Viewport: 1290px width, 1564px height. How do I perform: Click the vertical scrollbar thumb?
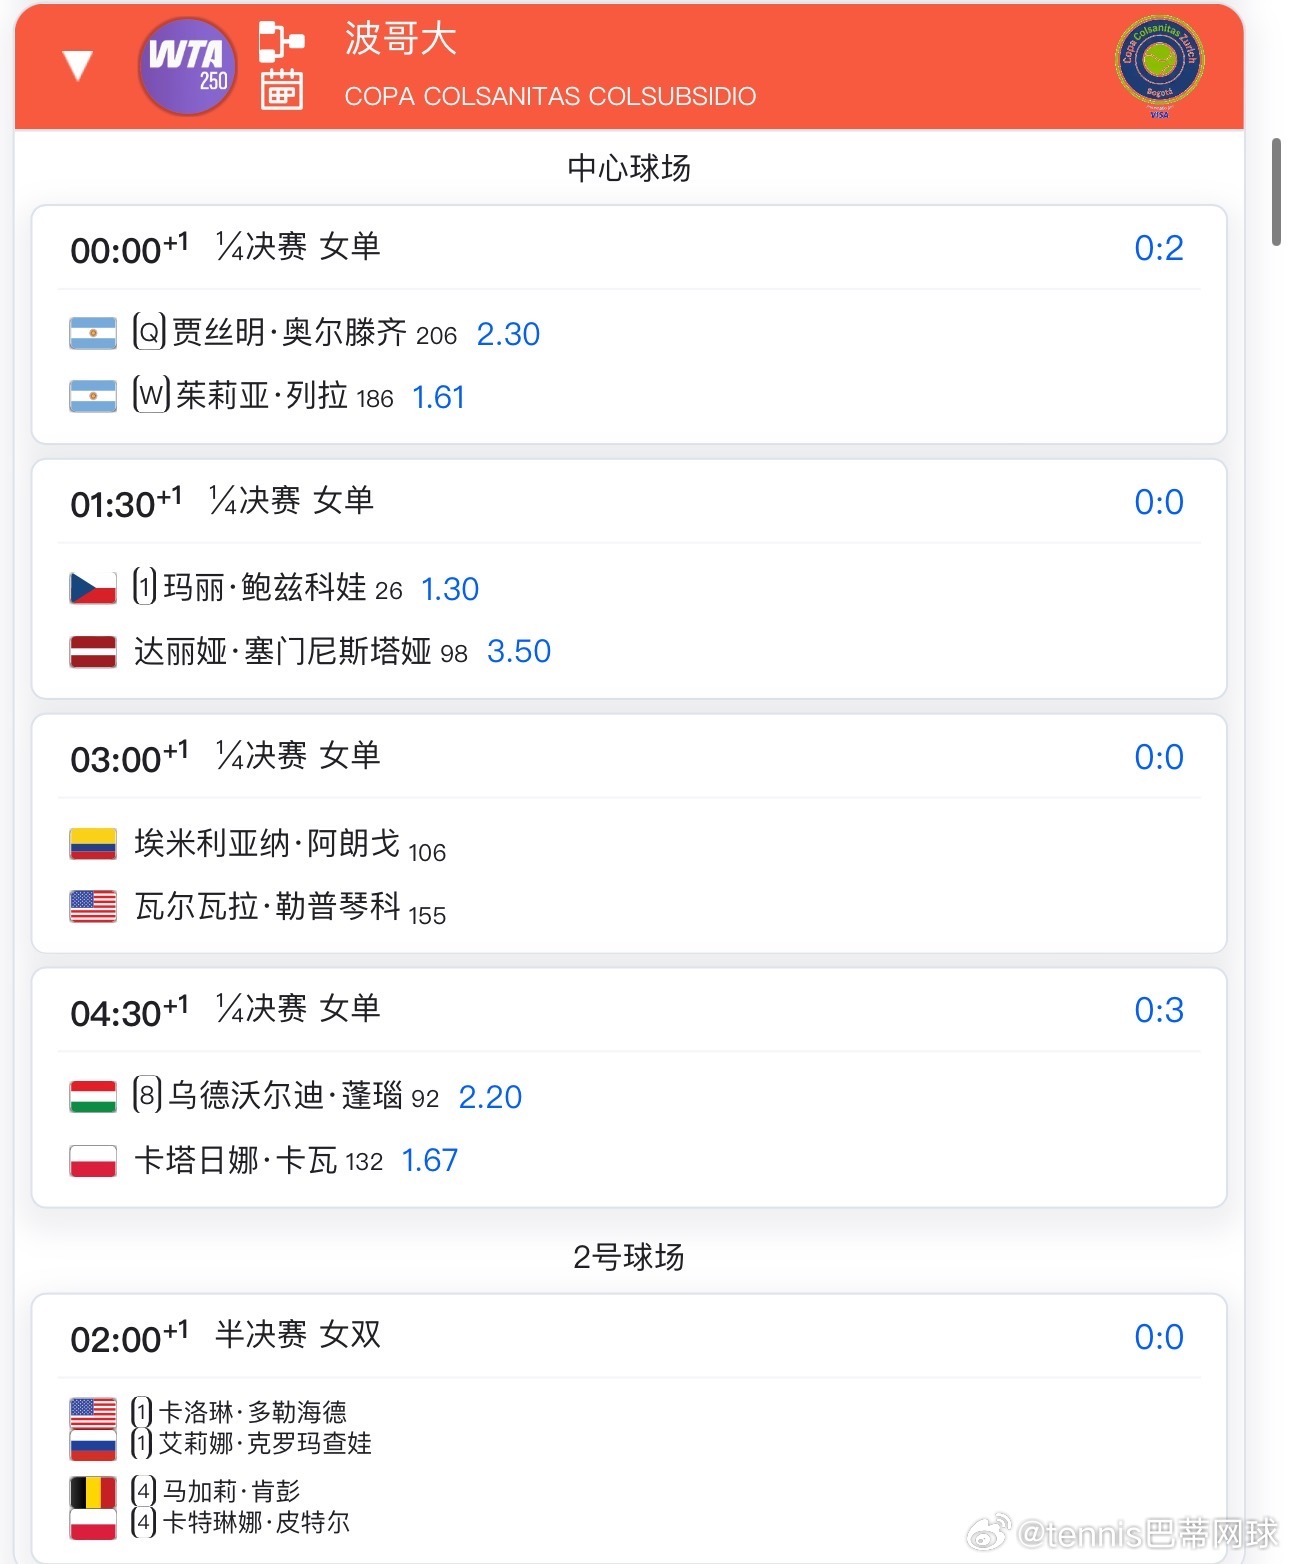(1276, 192)
